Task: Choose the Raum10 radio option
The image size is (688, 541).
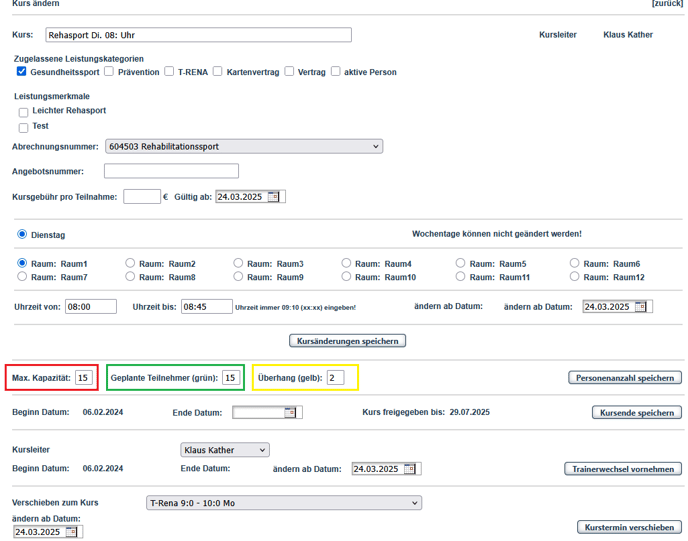Action: click(346, 276)
